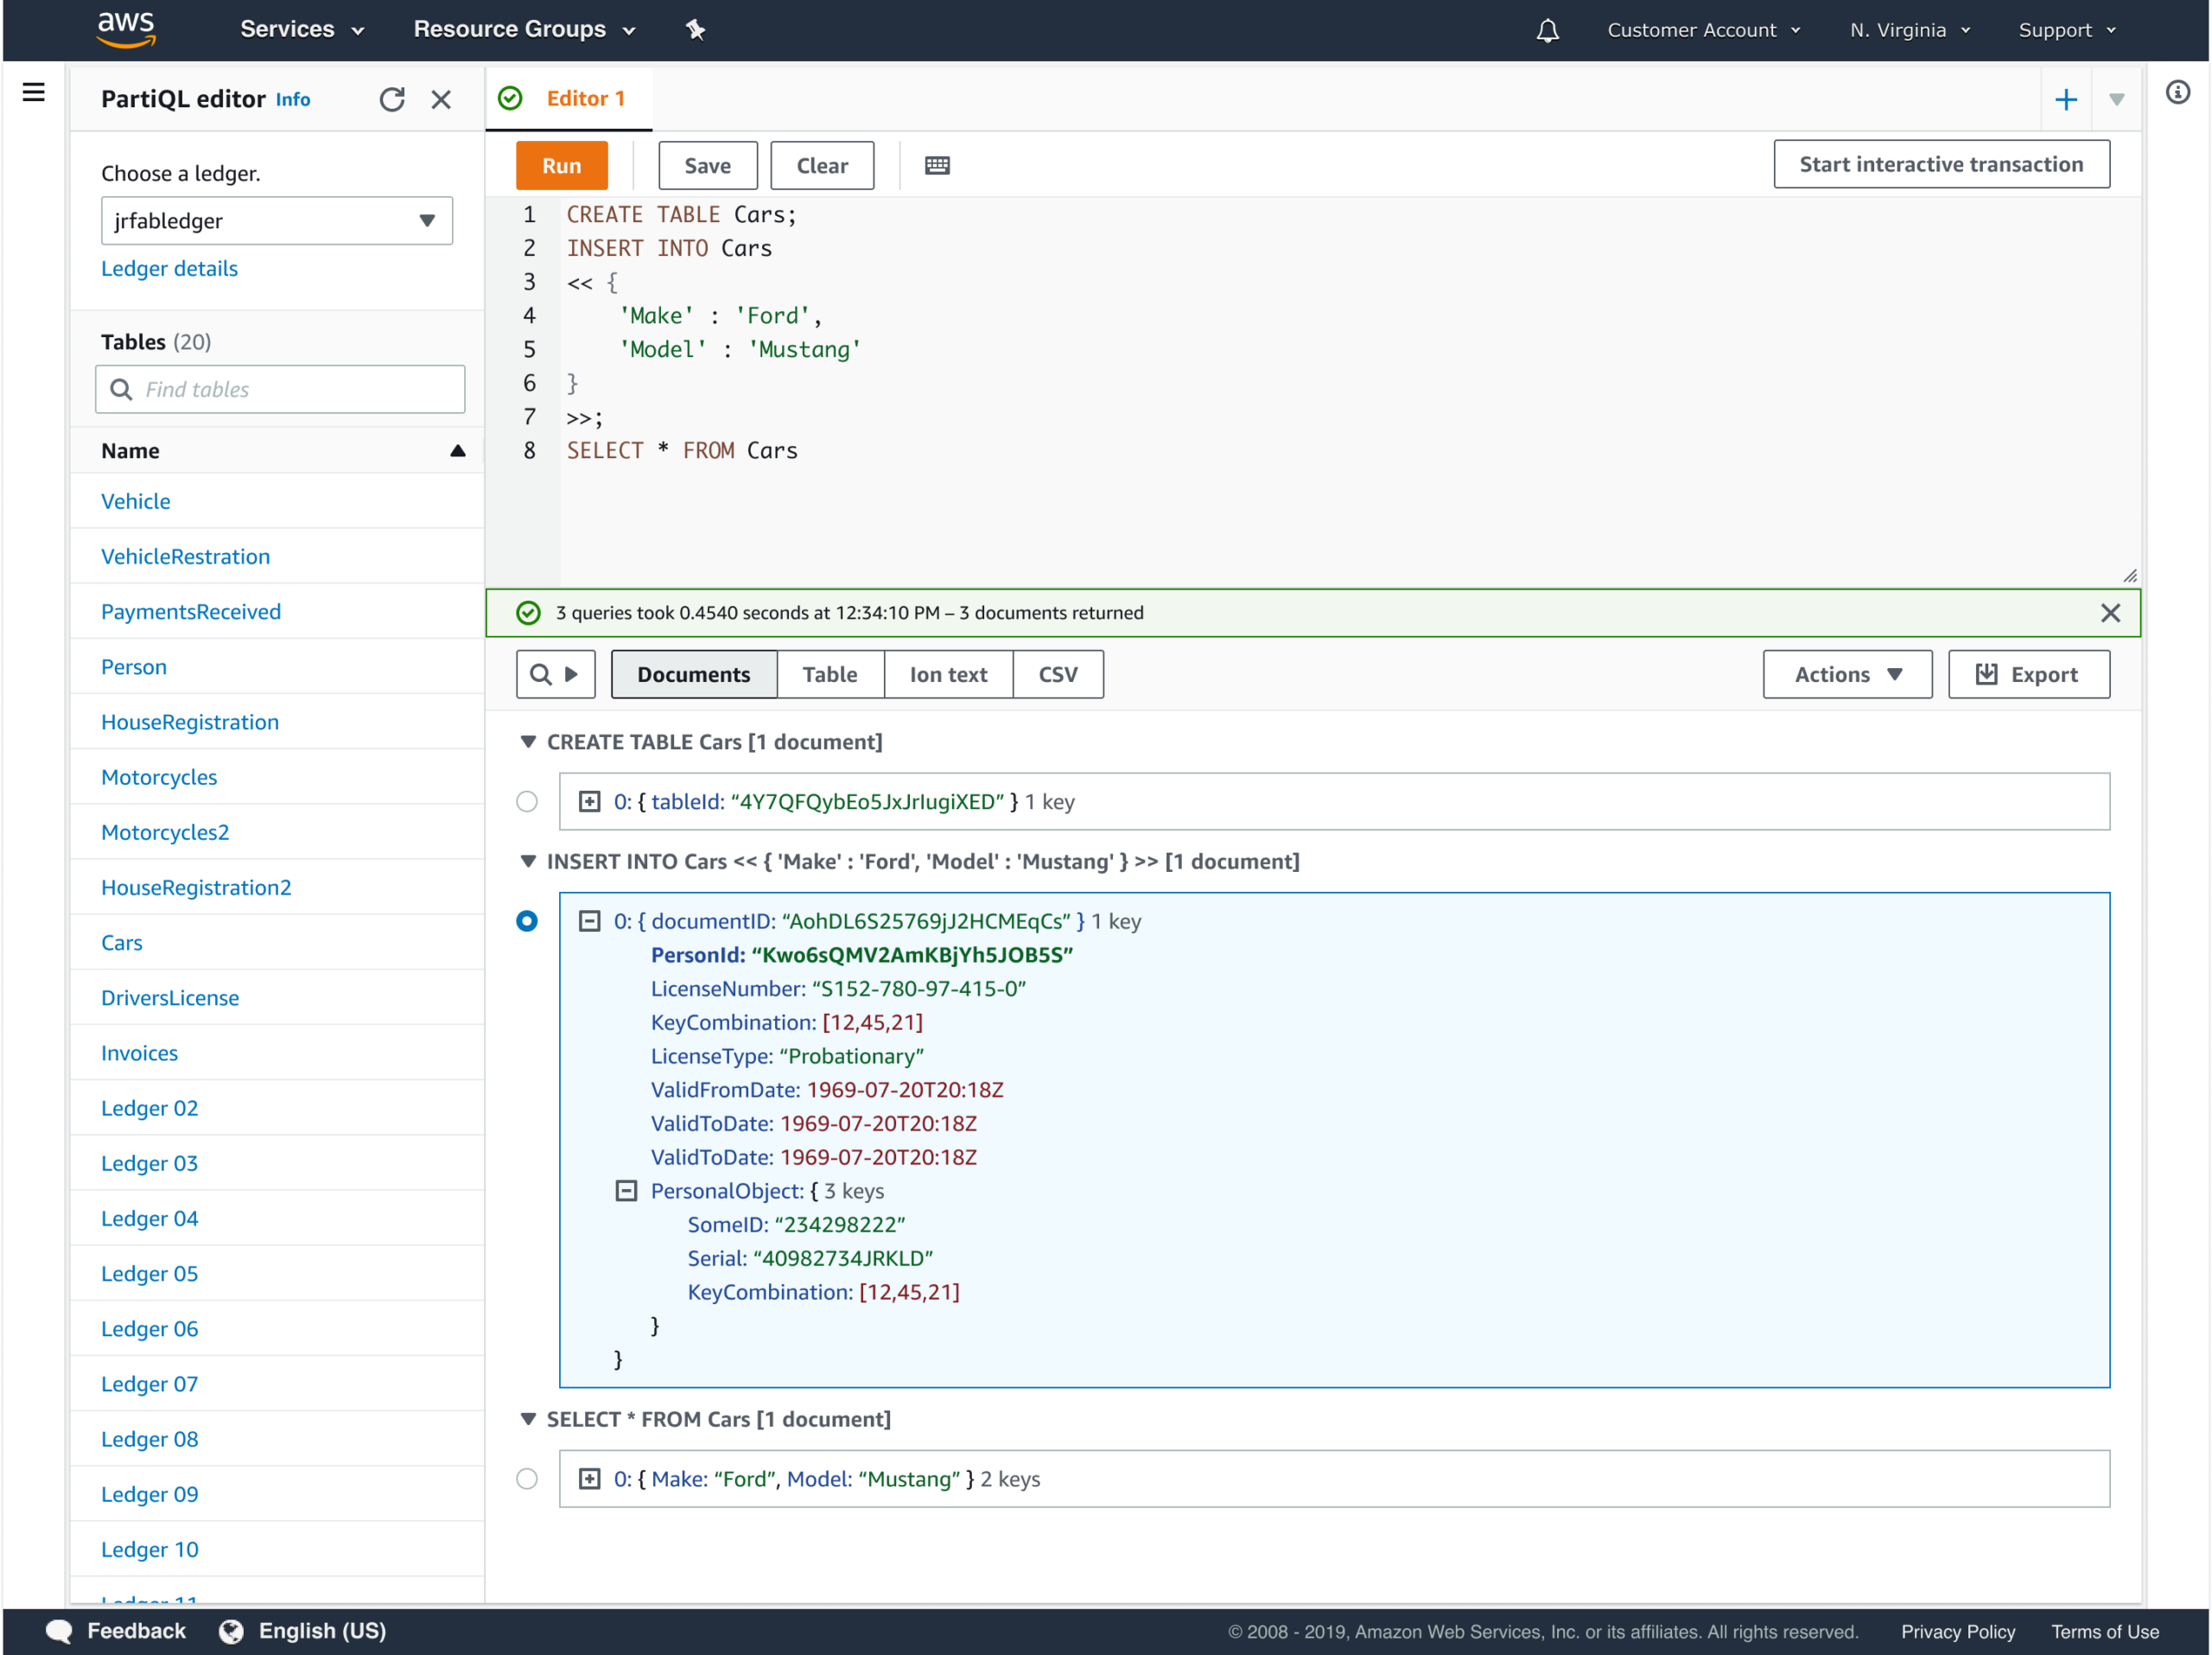Click the query search magnifier icon
Image resolution: width=2212 pixels, height=1655 pixels.
(543, 674)
